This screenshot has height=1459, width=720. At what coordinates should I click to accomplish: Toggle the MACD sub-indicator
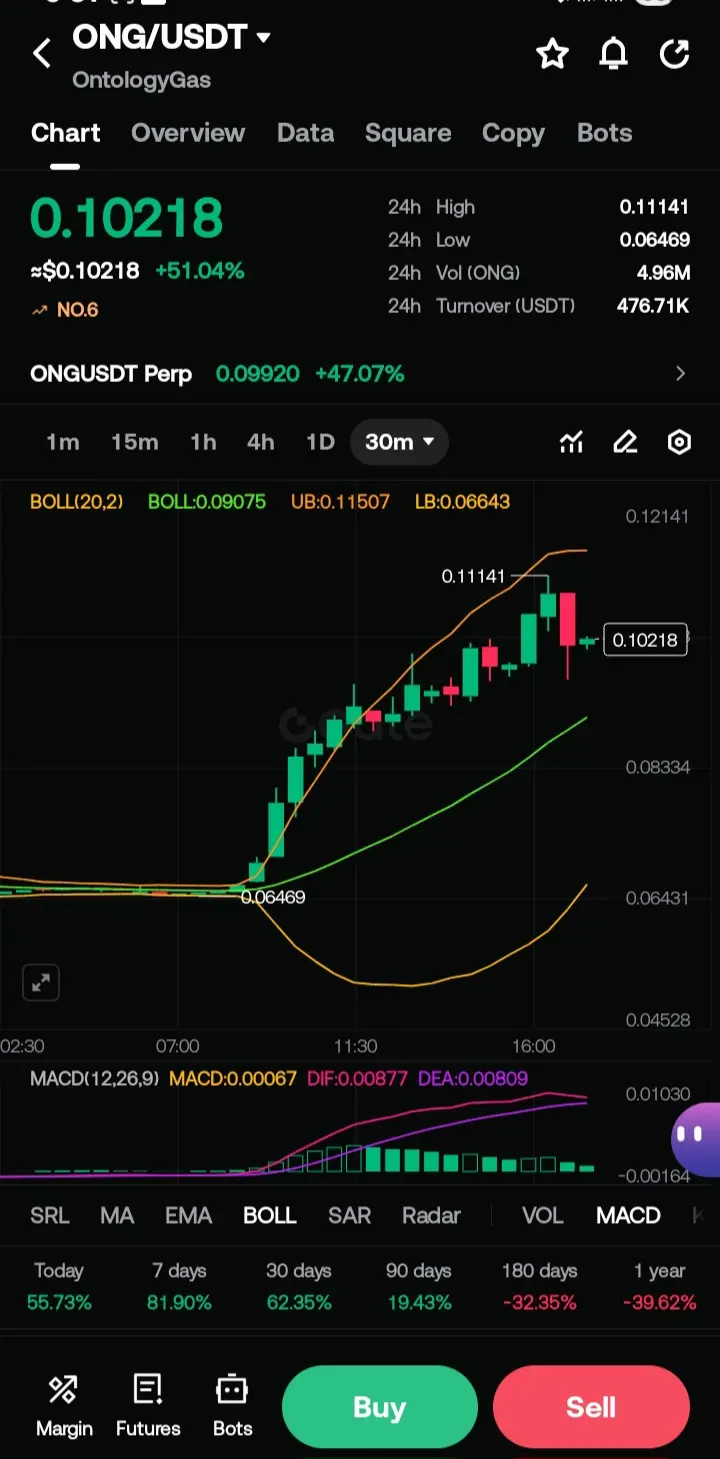tap(628, 1216)
